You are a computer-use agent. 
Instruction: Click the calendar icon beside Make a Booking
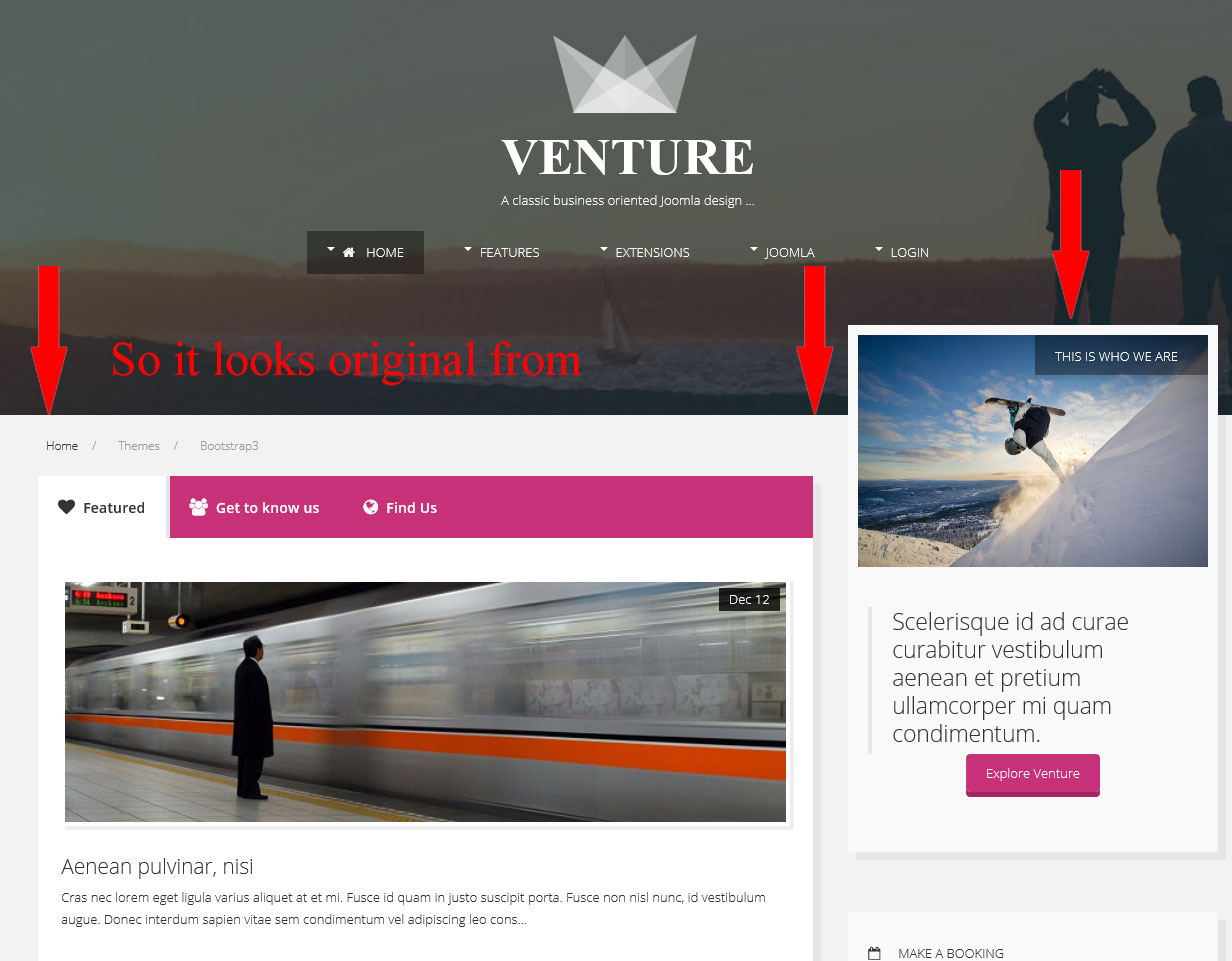pos(874,954)
